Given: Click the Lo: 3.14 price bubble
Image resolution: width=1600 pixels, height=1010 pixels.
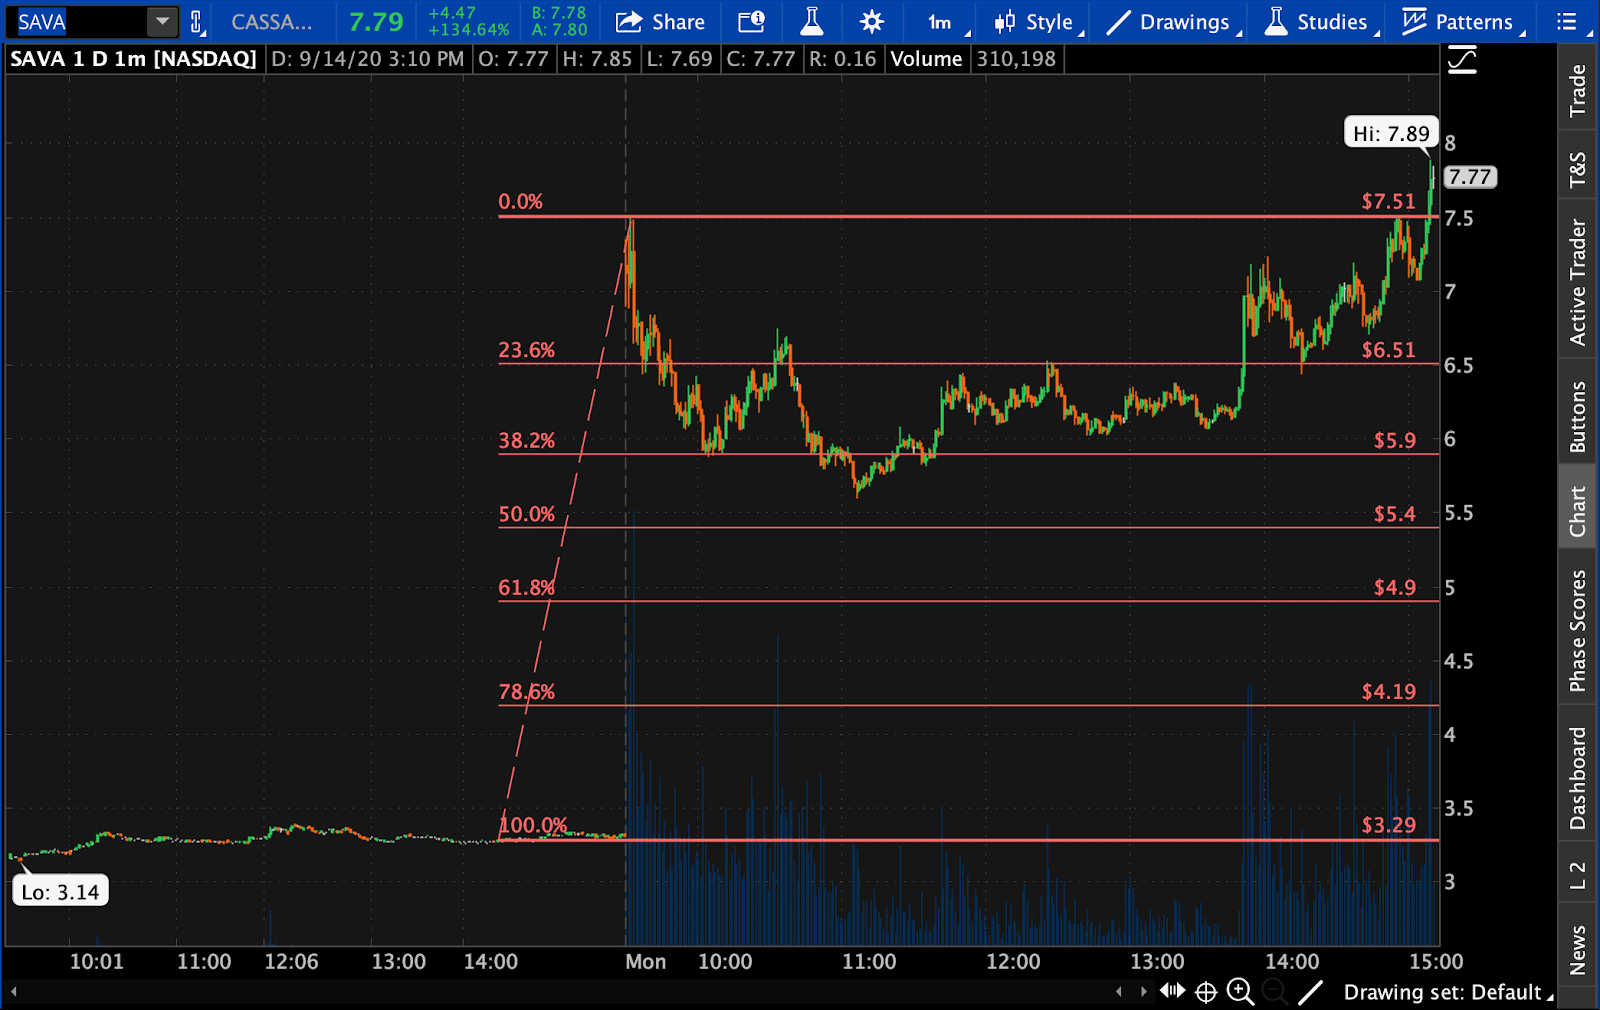Looking at the screenshot, I should tap(60, 892).
